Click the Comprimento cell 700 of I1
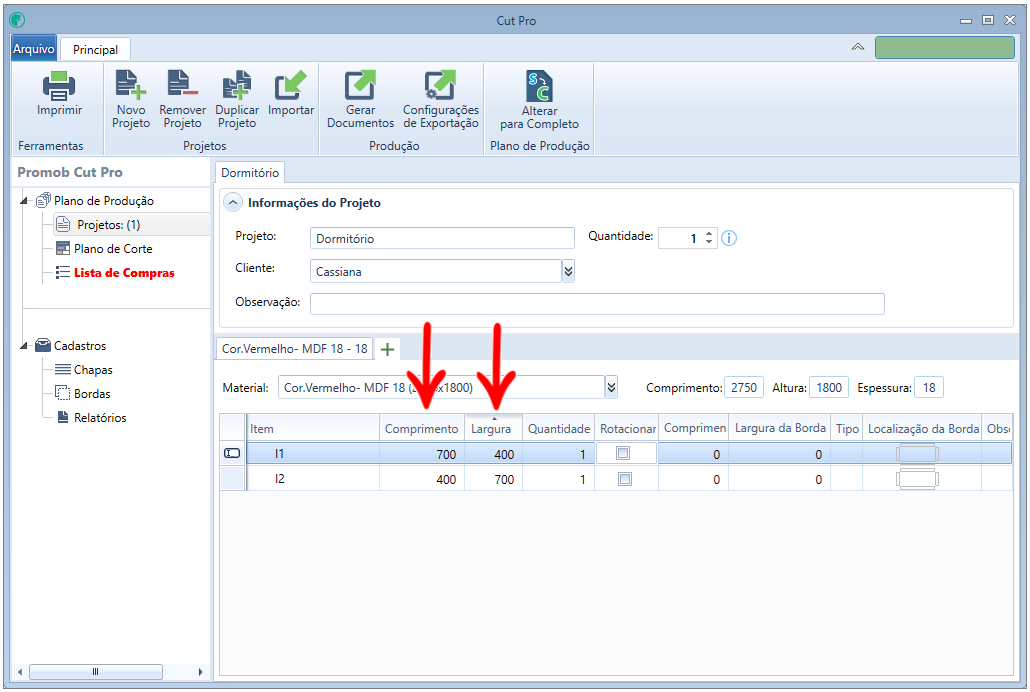Screen dimensions: 1030x692 point(422,453)
